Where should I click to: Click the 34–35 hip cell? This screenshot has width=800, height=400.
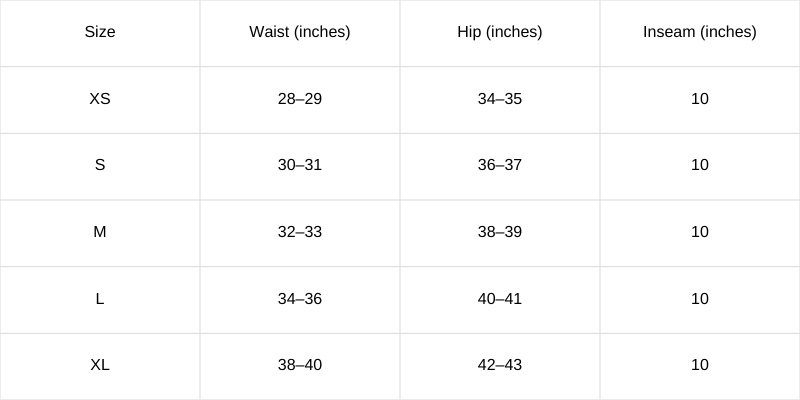pos(500,99)
